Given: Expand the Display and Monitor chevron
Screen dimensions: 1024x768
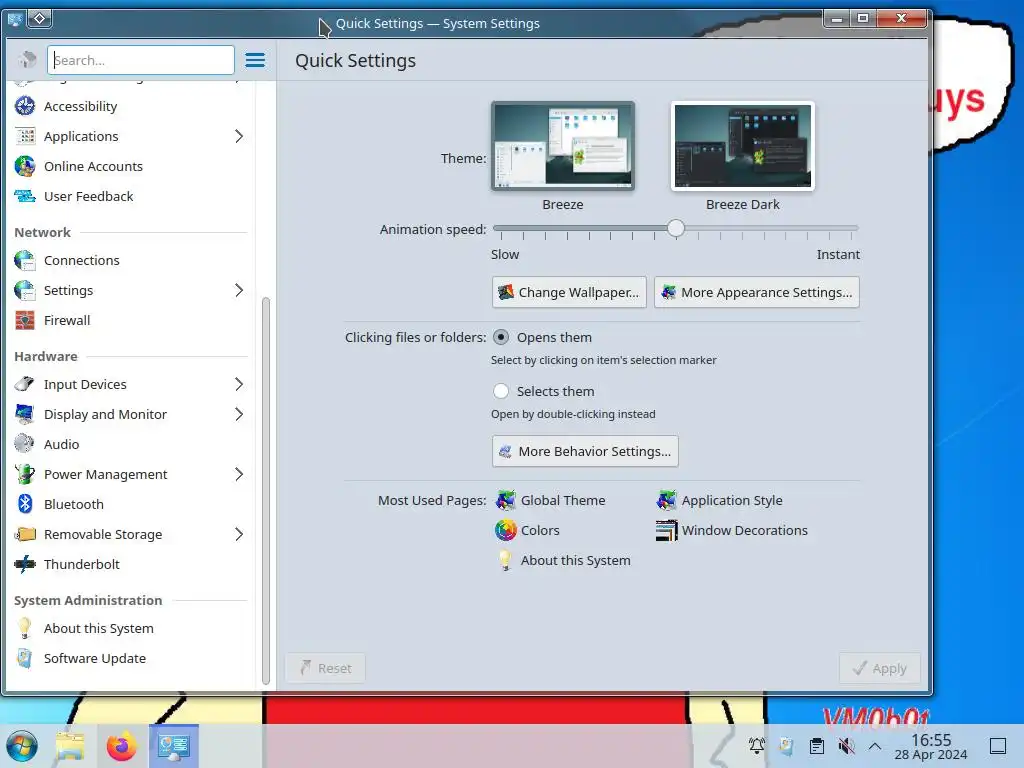Looking at the screenshot, I should 239,414.
